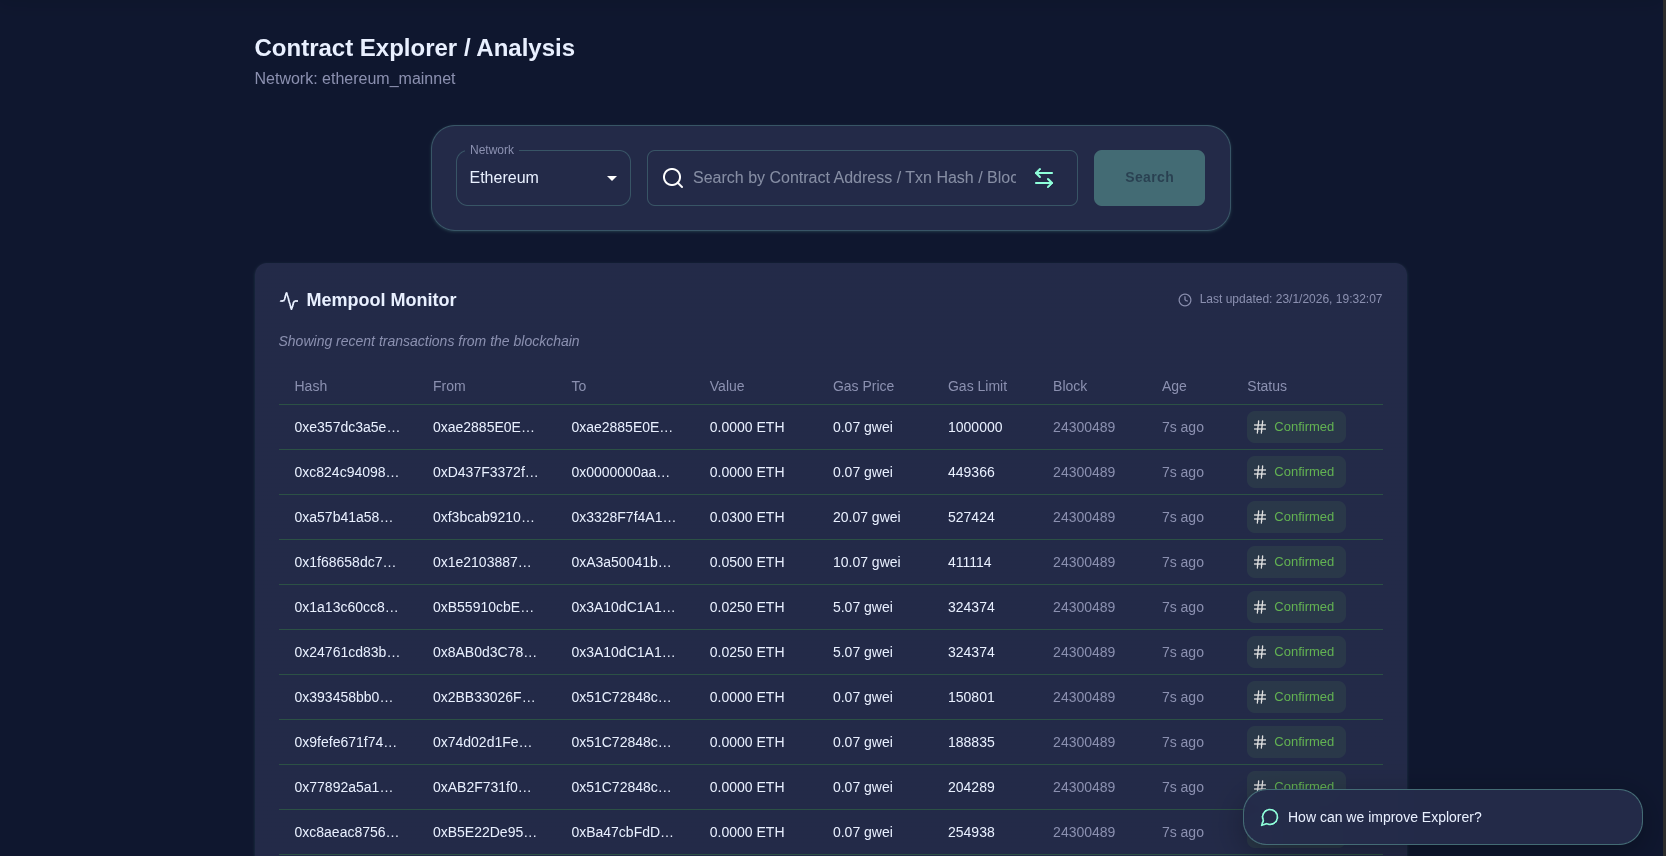Click hash icon in 0x9fefe671f74 row status
The width and height of the screenshot is (1666, 856).
1260,742
